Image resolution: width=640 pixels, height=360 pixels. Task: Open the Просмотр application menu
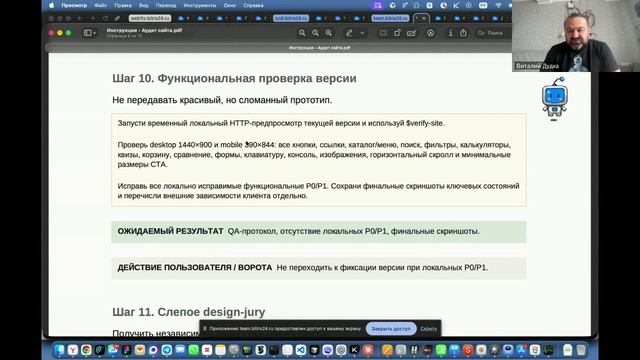(x=74, y=5)
